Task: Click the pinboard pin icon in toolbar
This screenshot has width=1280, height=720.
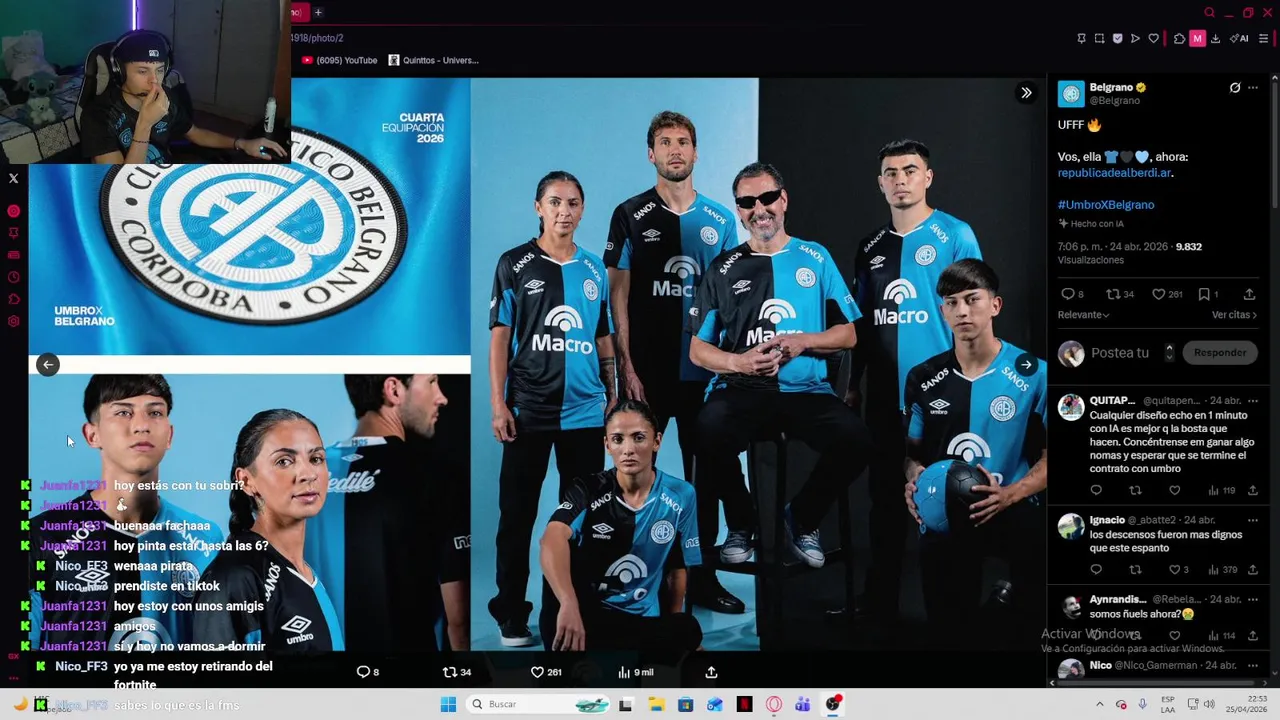Action: [x=1081, y=39]
